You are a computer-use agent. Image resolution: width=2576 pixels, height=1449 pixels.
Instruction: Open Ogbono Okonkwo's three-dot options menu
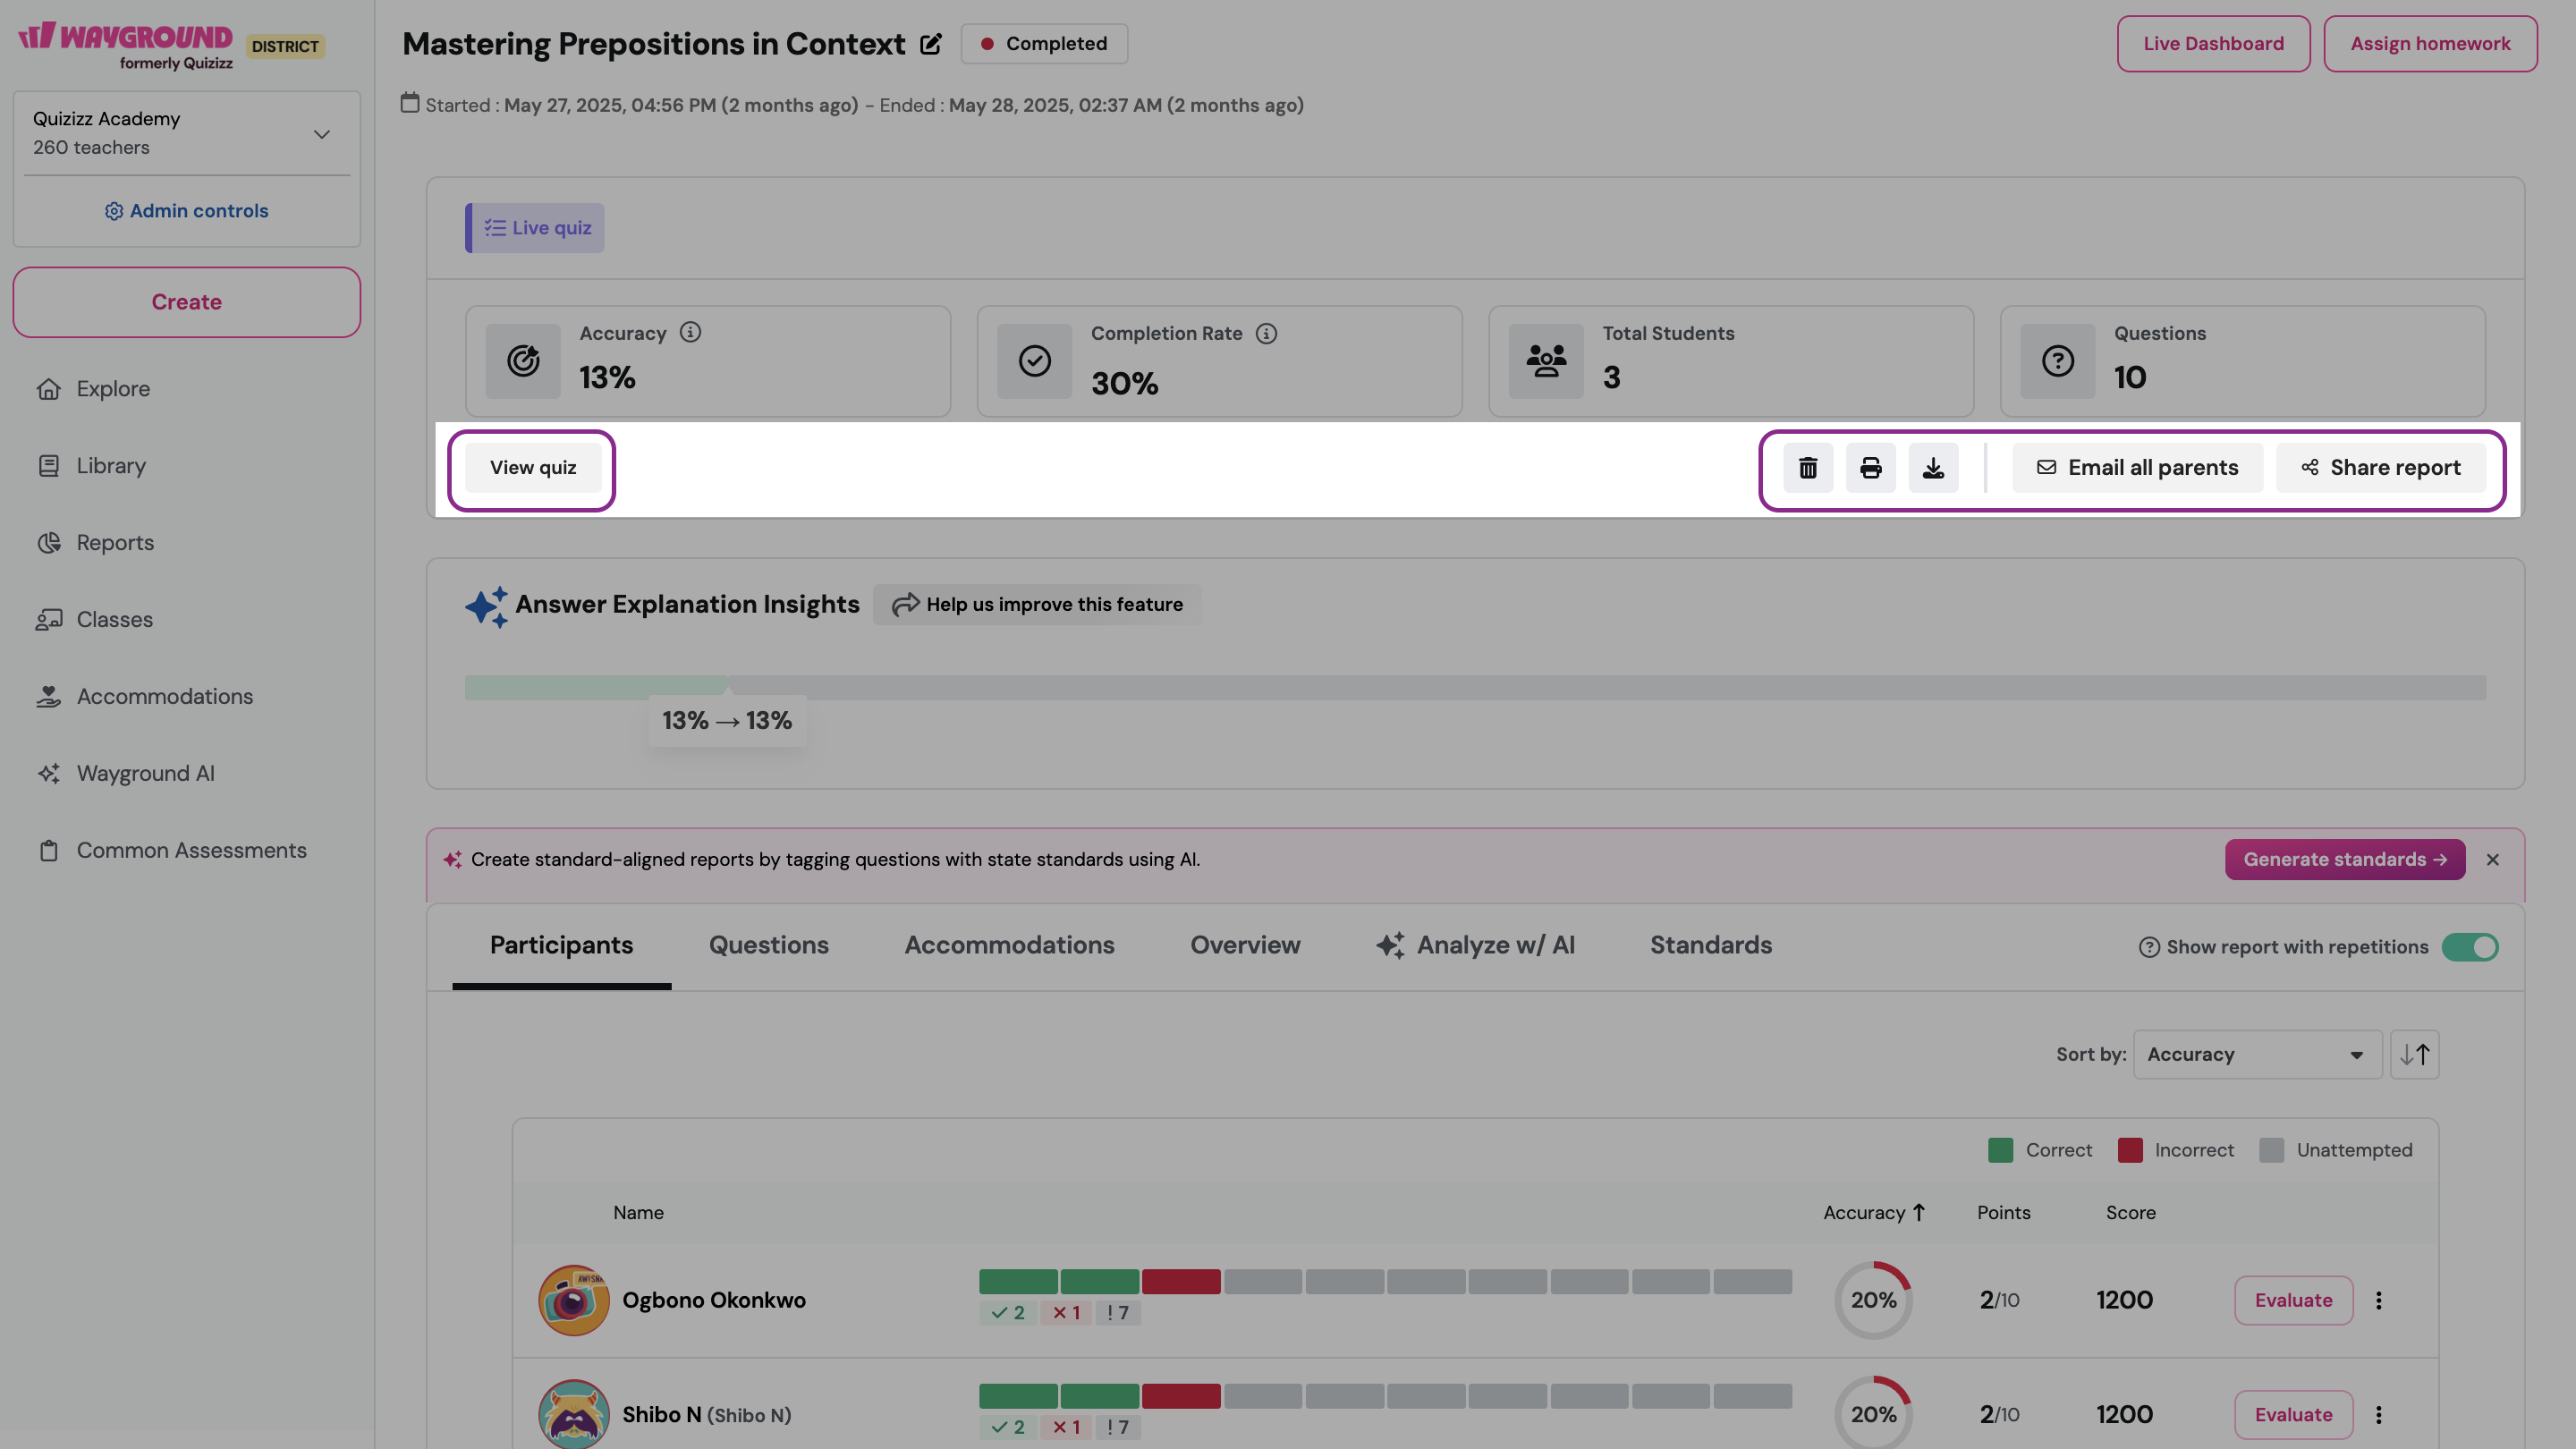tap(2379, 1300)
